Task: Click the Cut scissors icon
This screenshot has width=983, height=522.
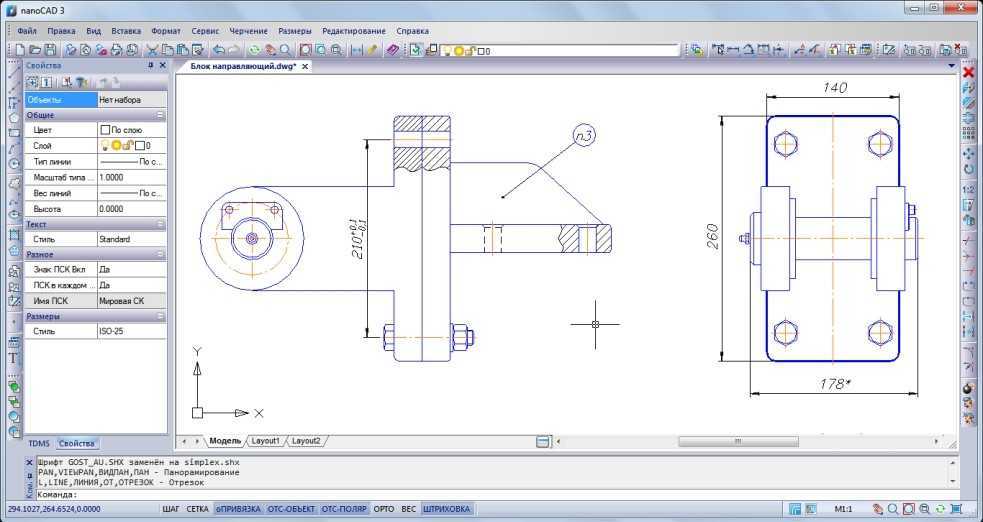Action: click(x=152, y=49)
